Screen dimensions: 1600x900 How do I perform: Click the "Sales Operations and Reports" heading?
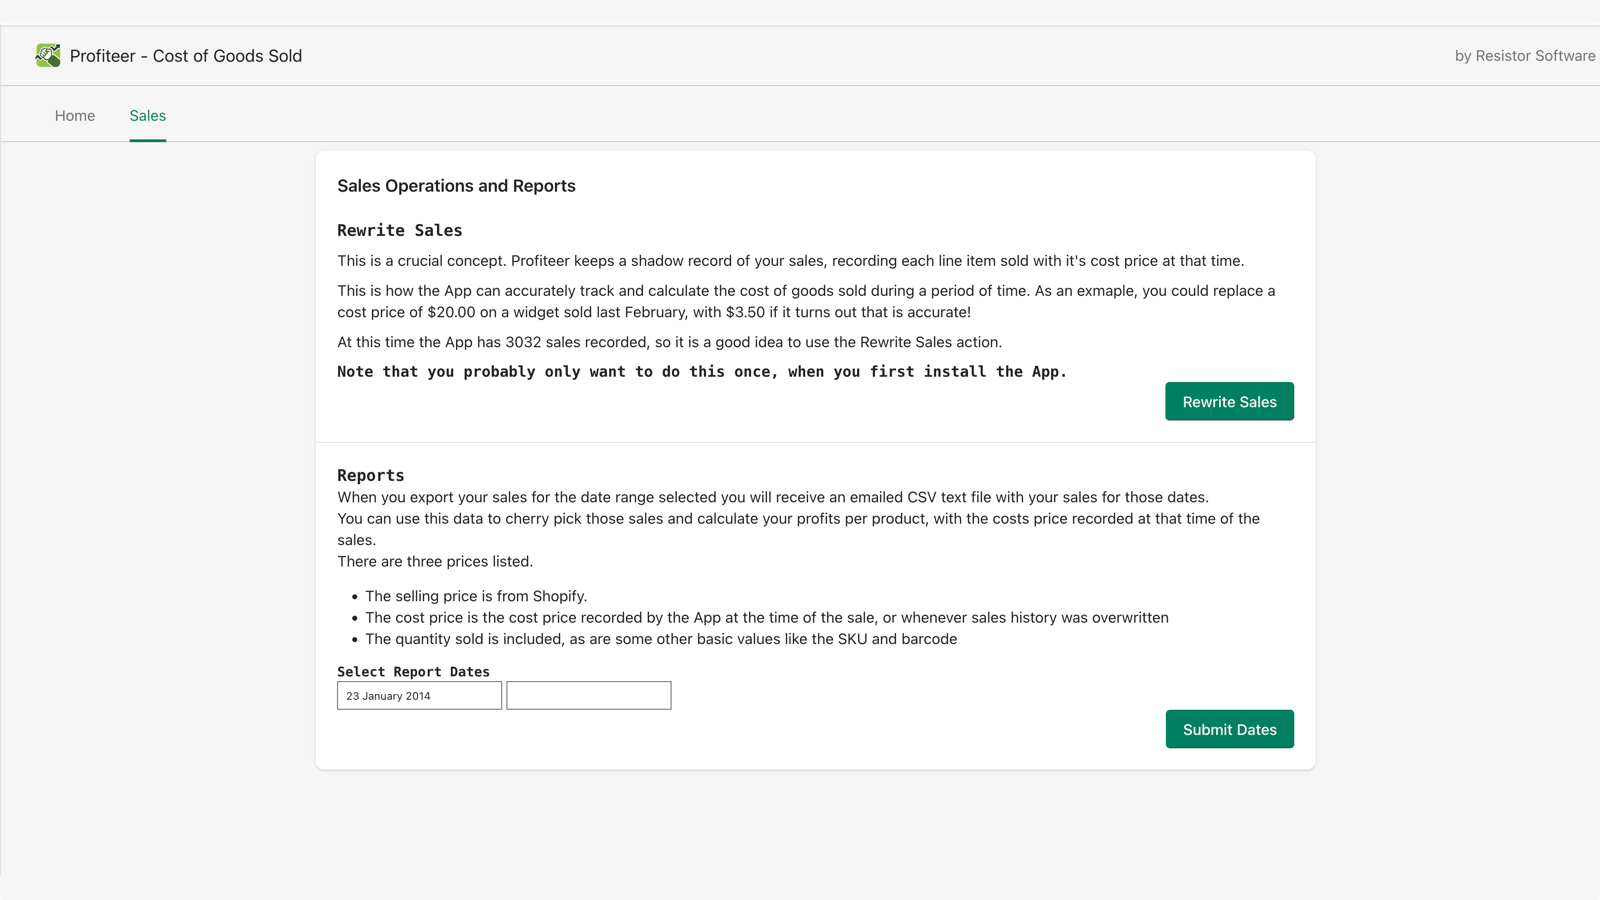click(456, 186)
